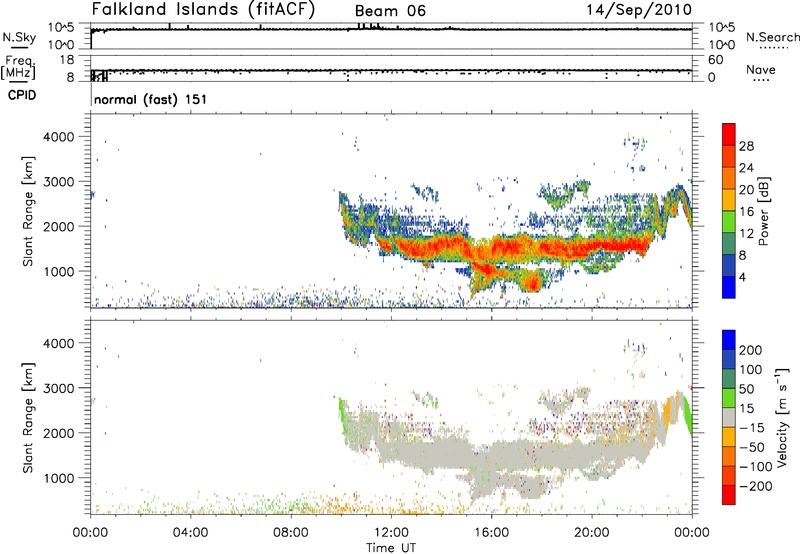Image resolution: width=800 pixels, height=554 pixels.
Task: Pick the red top segment of power colorbar
Action: [729, 134]
